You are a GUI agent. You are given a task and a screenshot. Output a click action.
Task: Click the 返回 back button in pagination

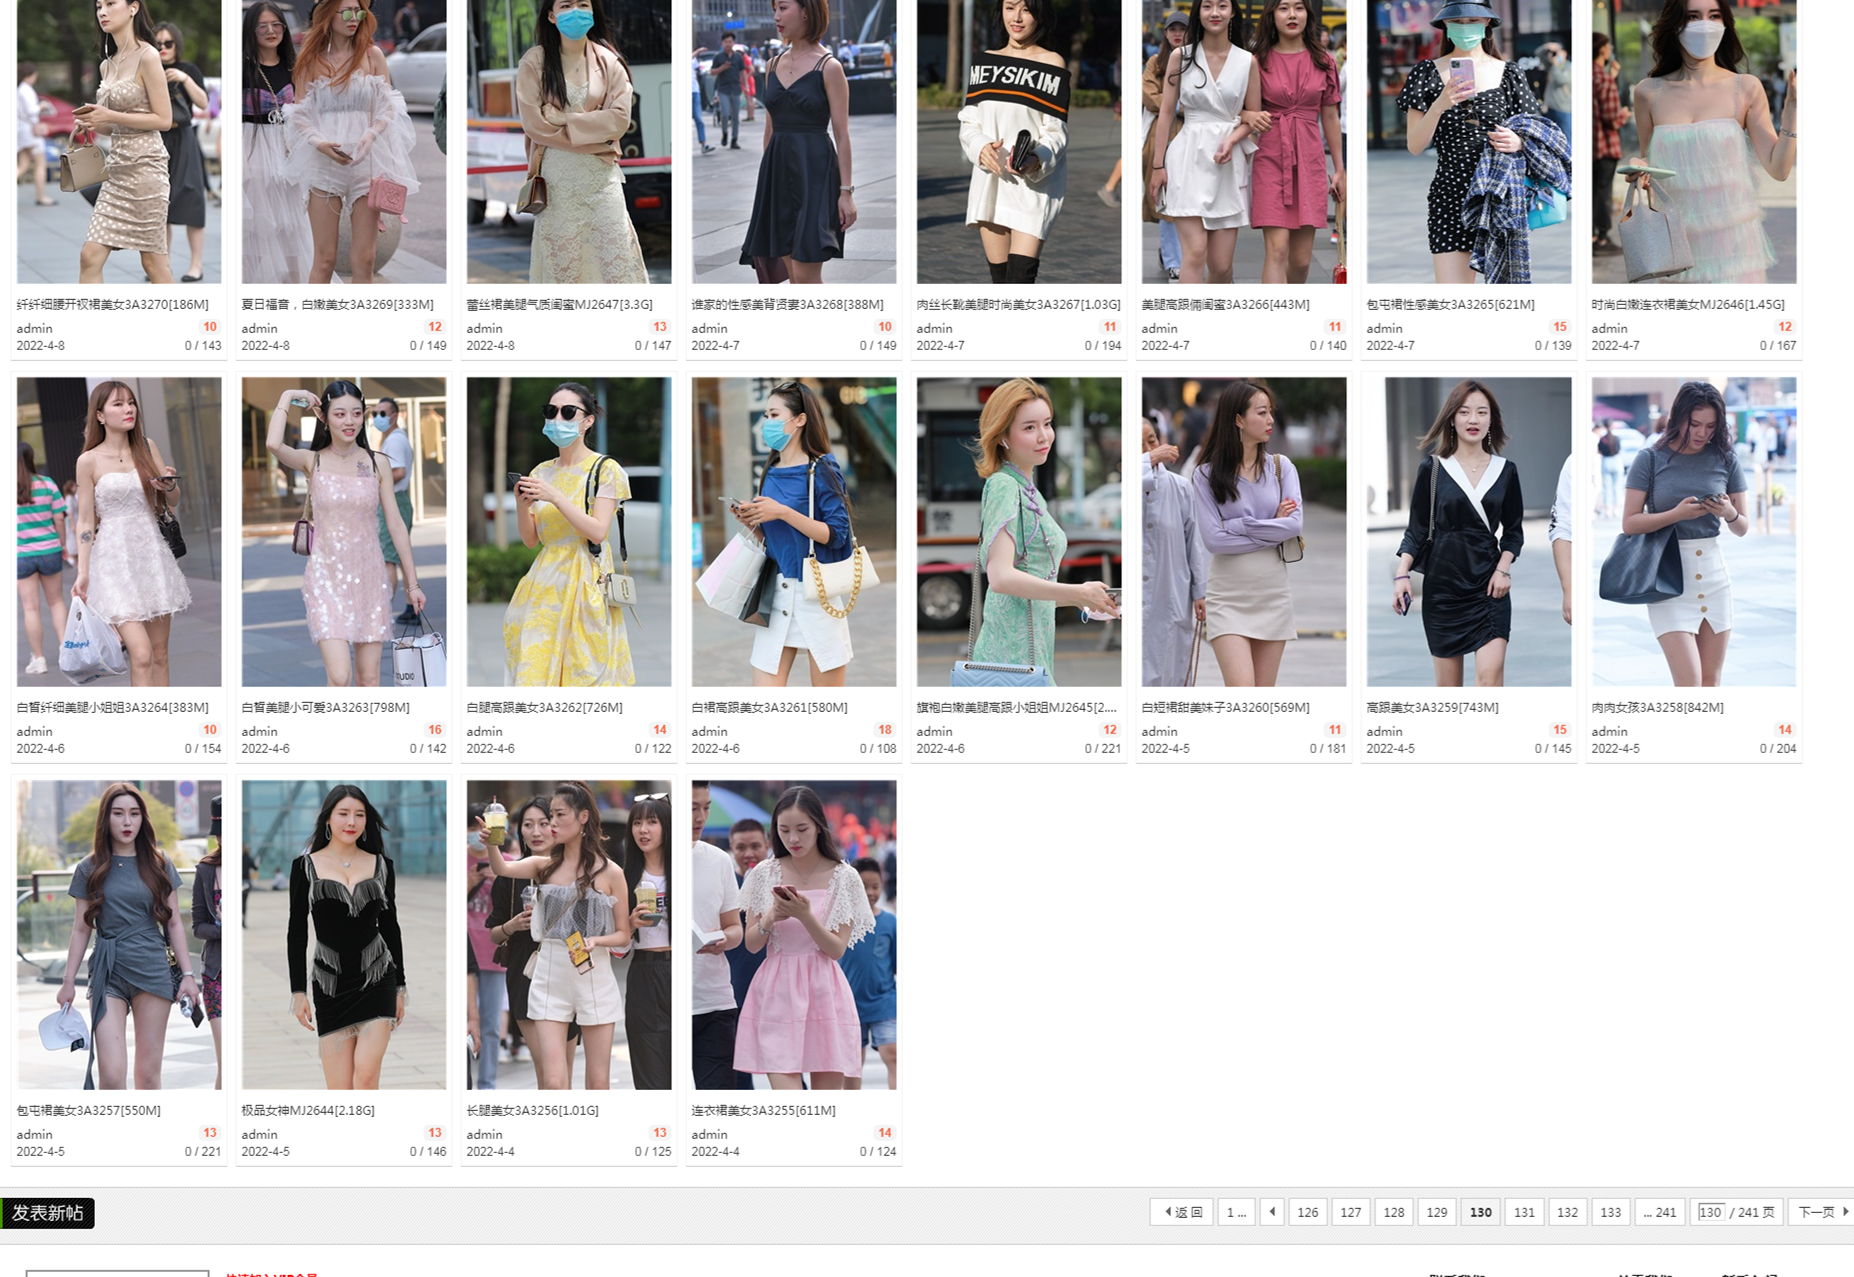pyautogui.click(x=1182, y=1212)
